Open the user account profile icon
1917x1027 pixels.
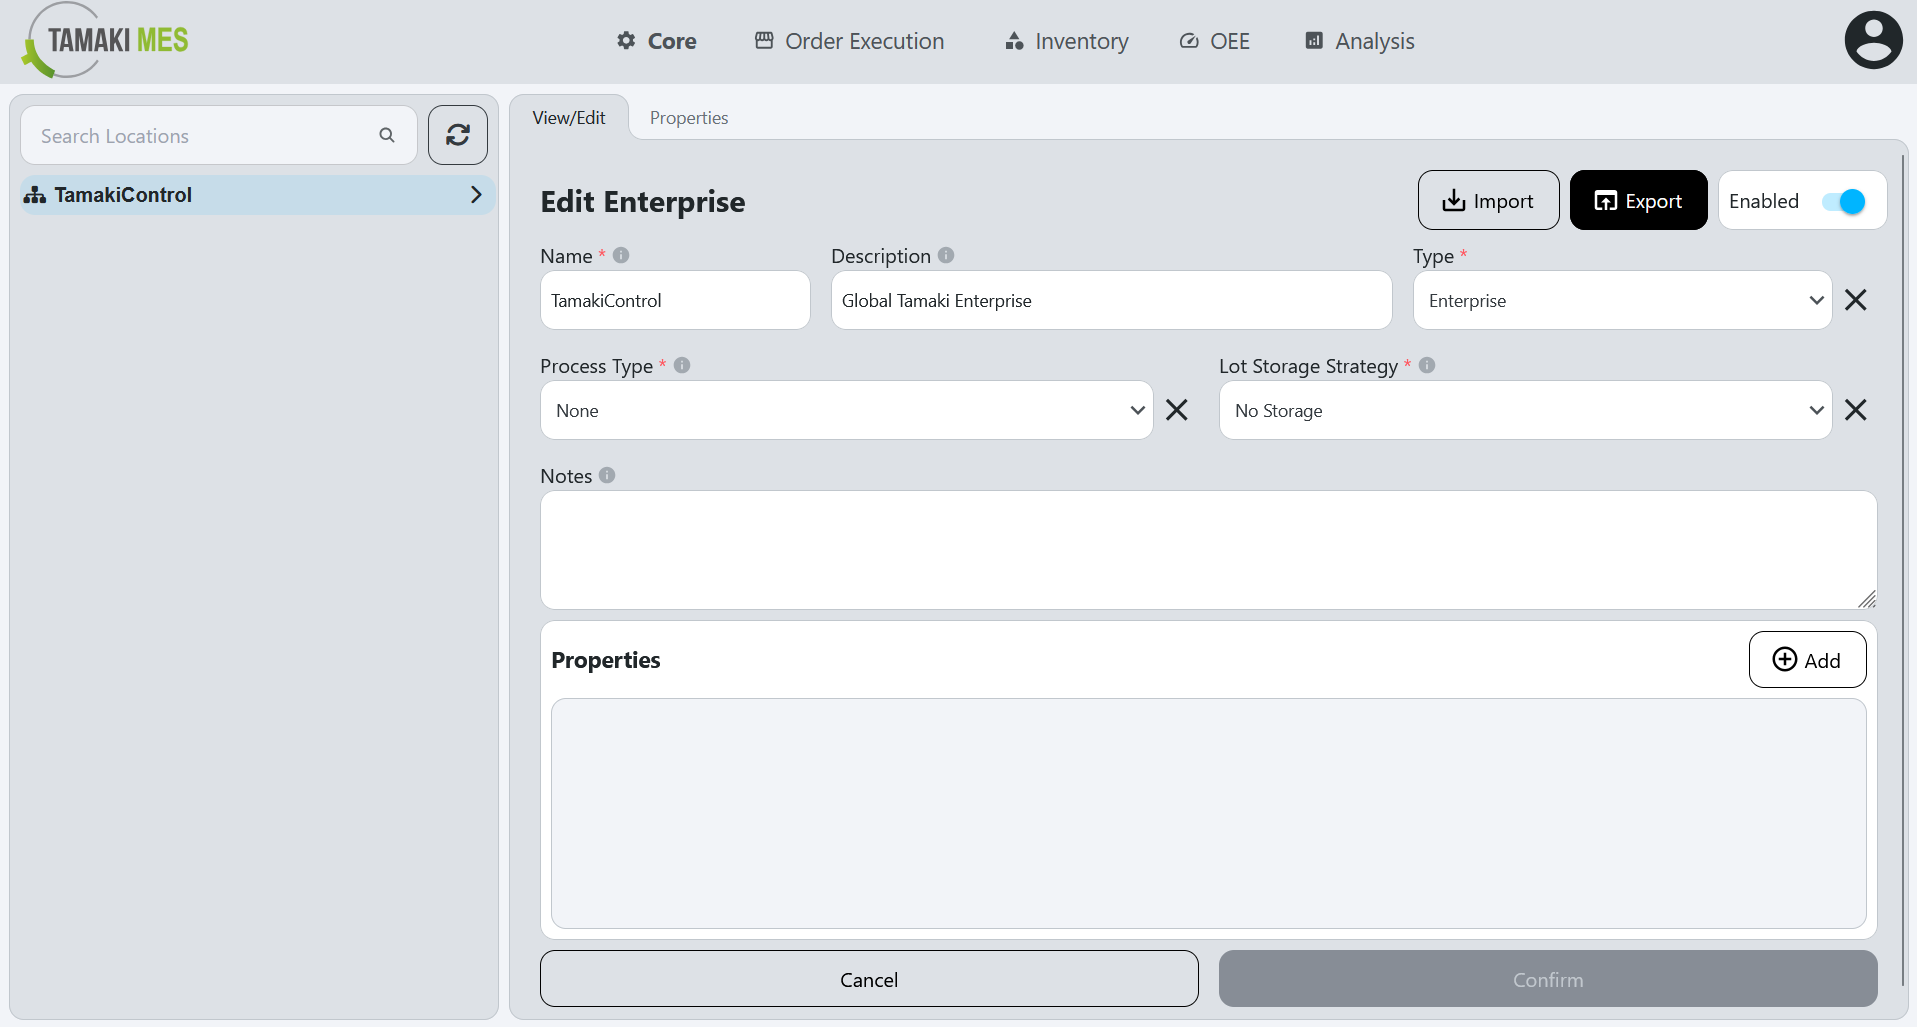click(1872, 39)
